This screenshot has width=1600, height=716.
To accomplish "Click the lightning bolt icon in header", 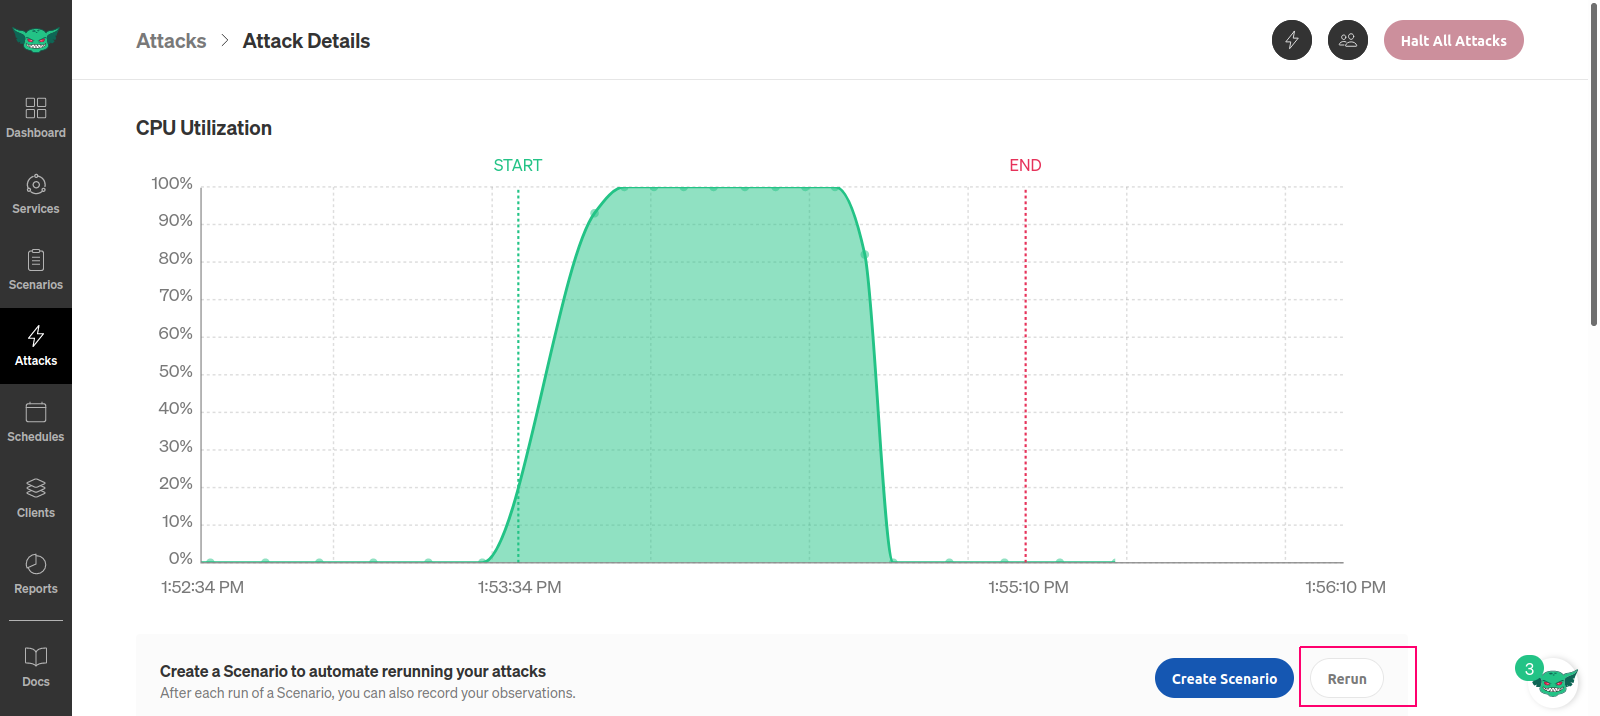I will point(1292,40).
